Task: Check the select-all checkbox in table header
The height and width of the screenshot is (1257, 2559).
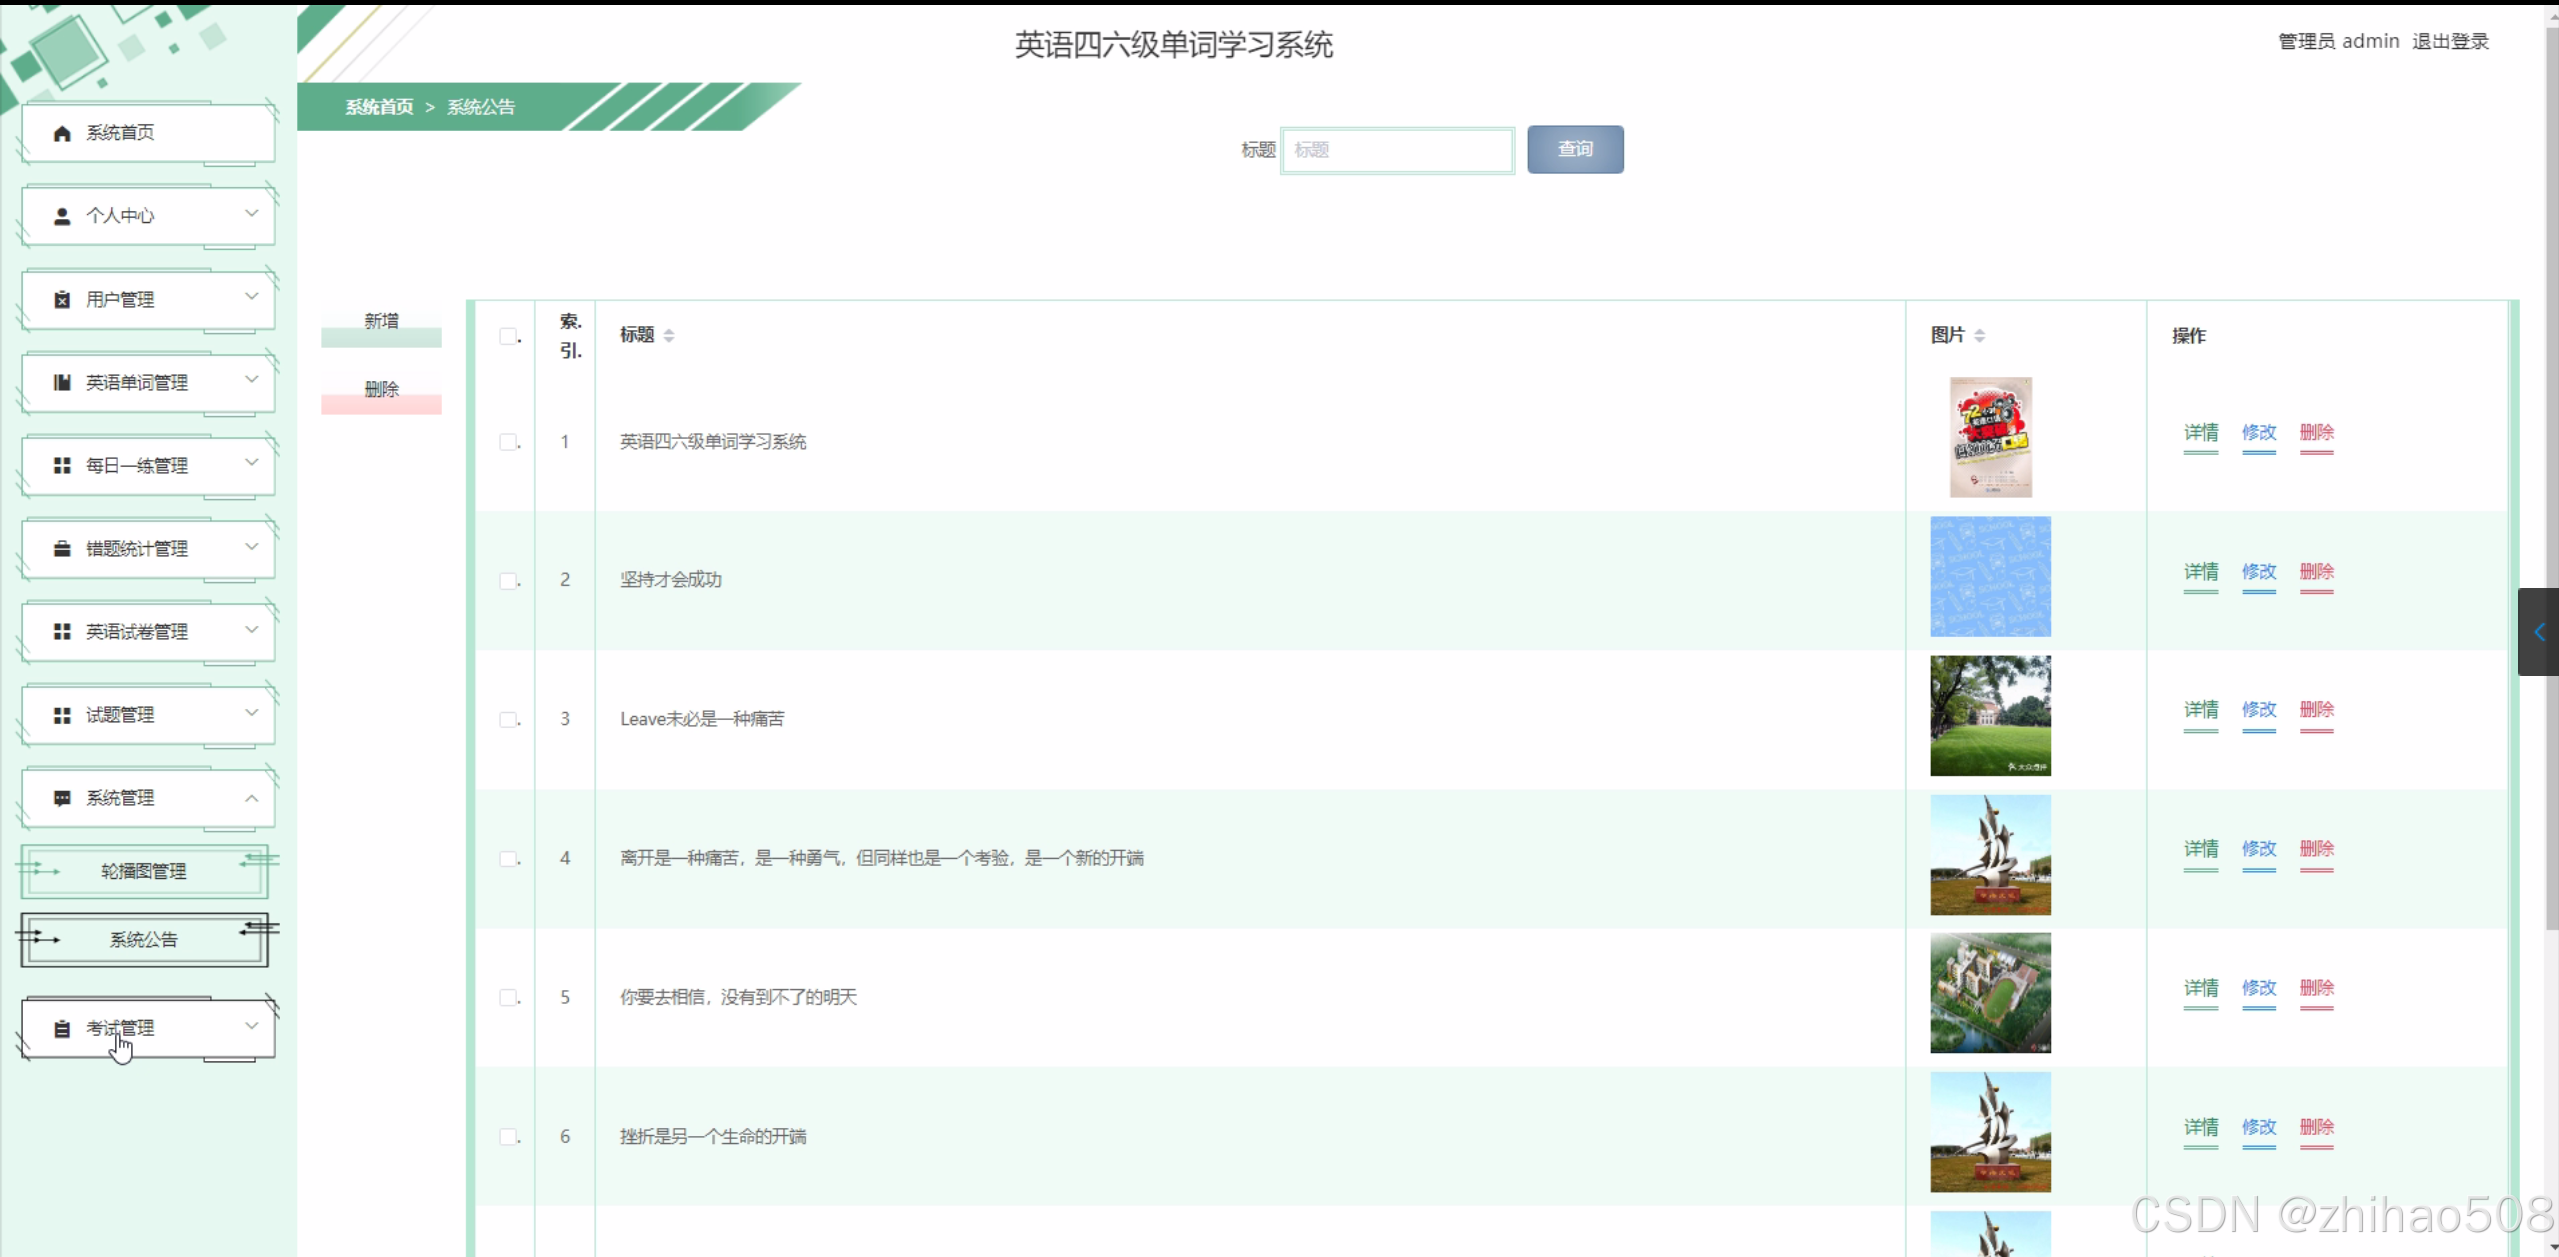Action: pos(506,336)
